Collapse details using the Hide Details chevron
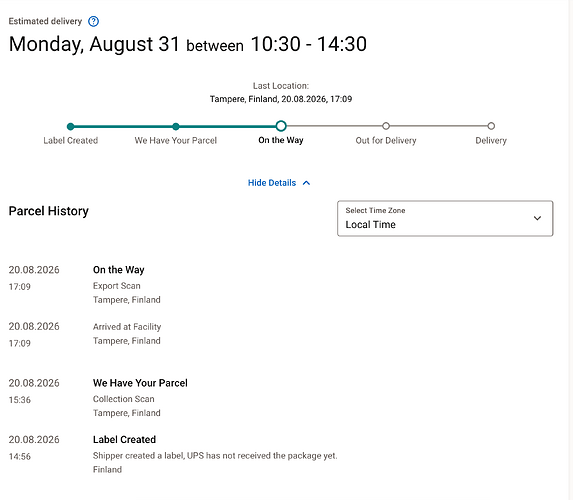 tap(306, 183)
